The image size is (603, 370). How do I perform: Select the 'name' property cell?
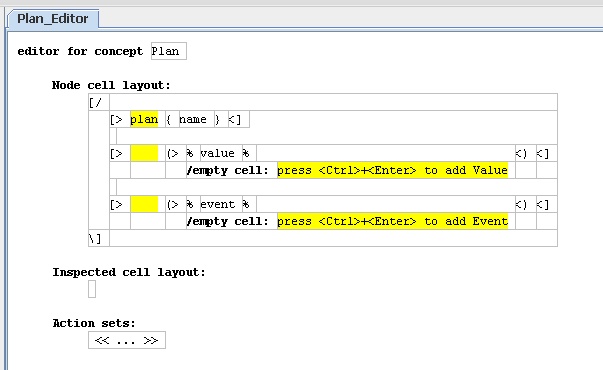coord(193,119)
